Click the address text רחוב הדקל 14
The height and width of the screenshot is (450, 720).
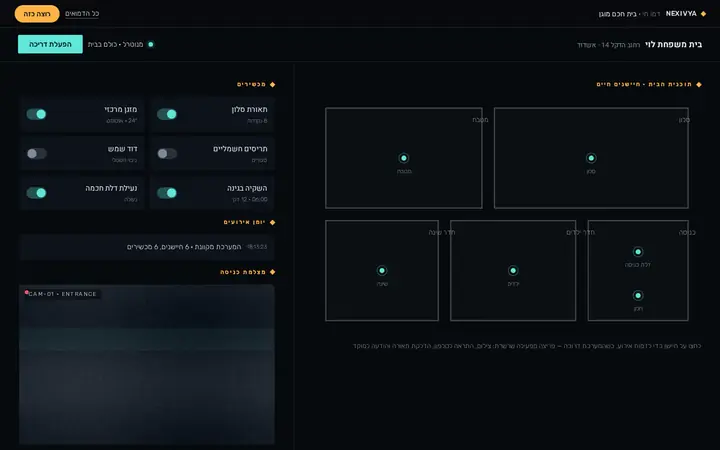click(x=620, y=45)
